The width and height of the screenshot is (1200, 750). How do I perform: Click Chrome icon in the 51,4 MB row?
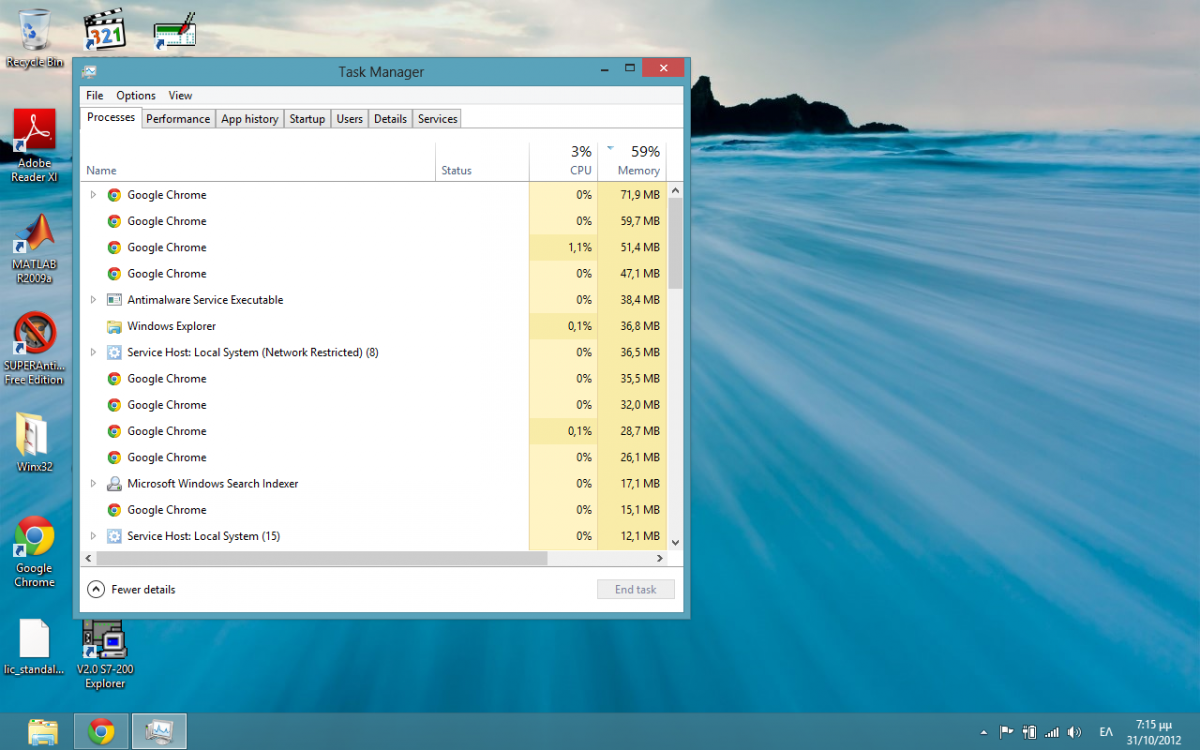pyautogui.click(x=114, y=247)
